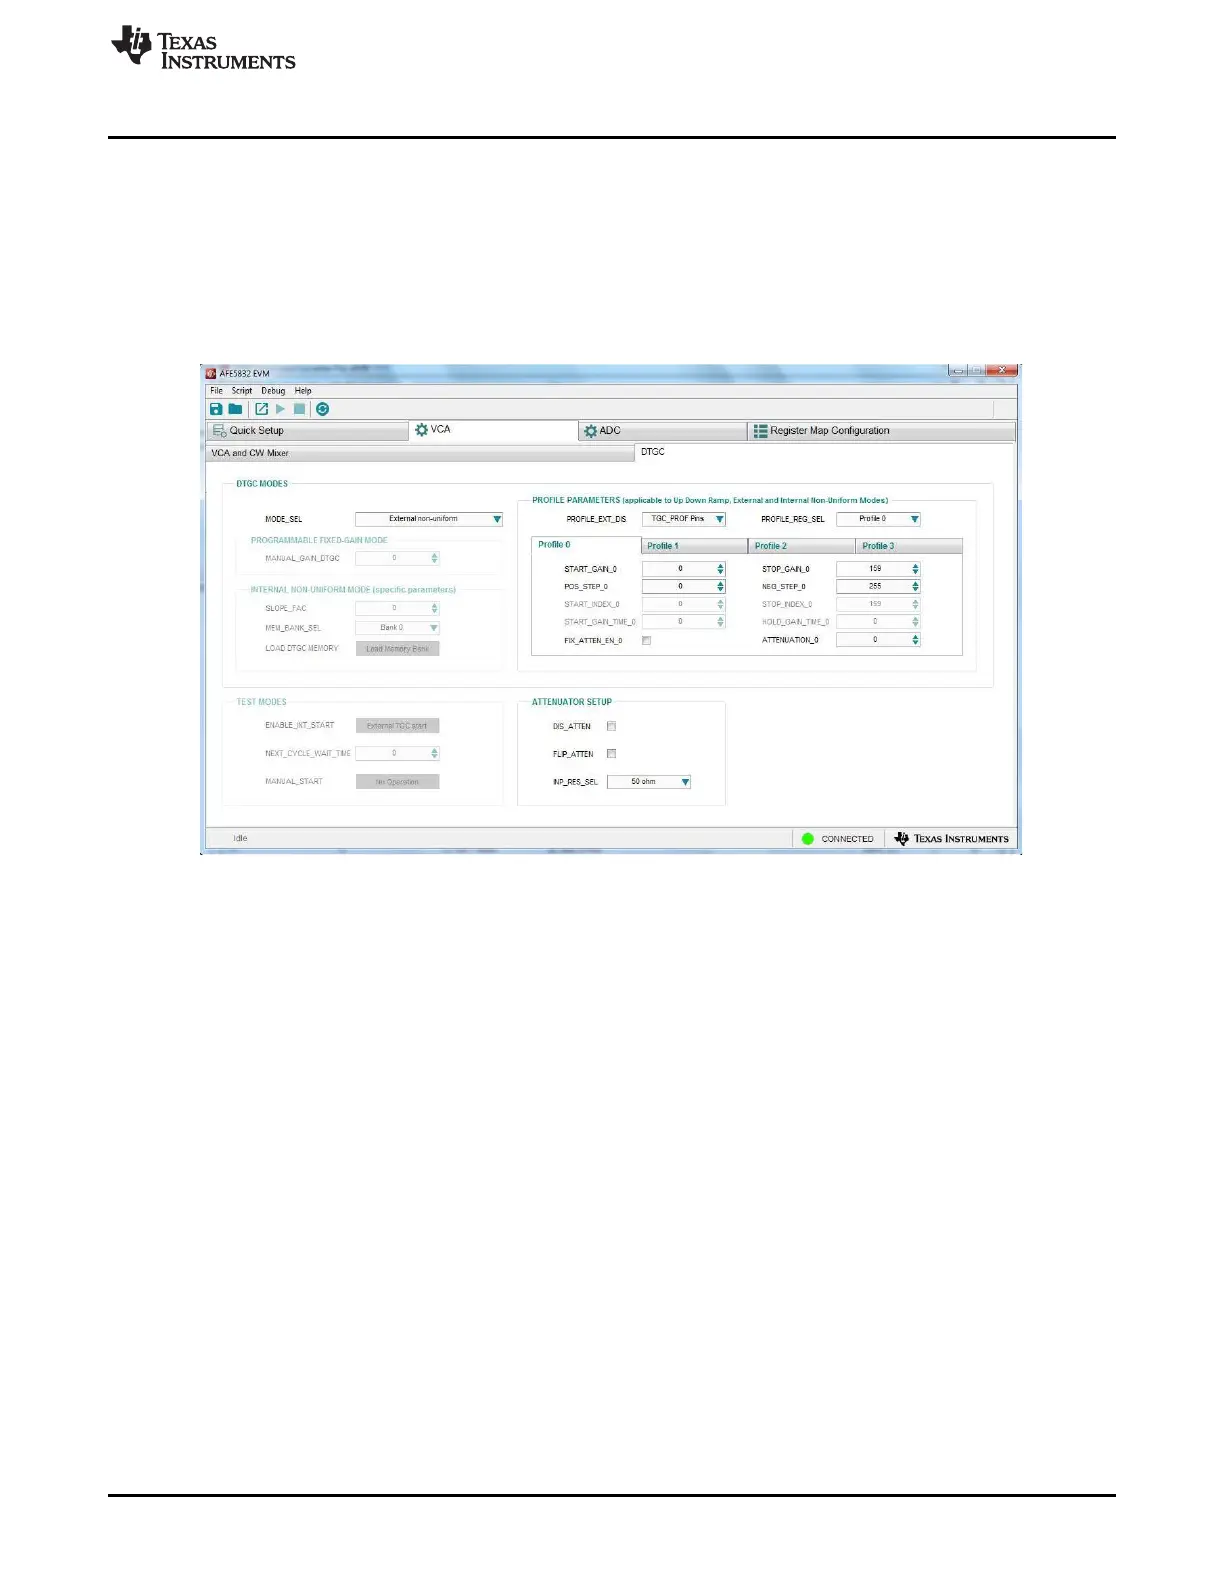This screenshot has width=1224, height=1584.
Task: Click the NEG_STEP_0 stepper arrows
Action: click(915, 587)
